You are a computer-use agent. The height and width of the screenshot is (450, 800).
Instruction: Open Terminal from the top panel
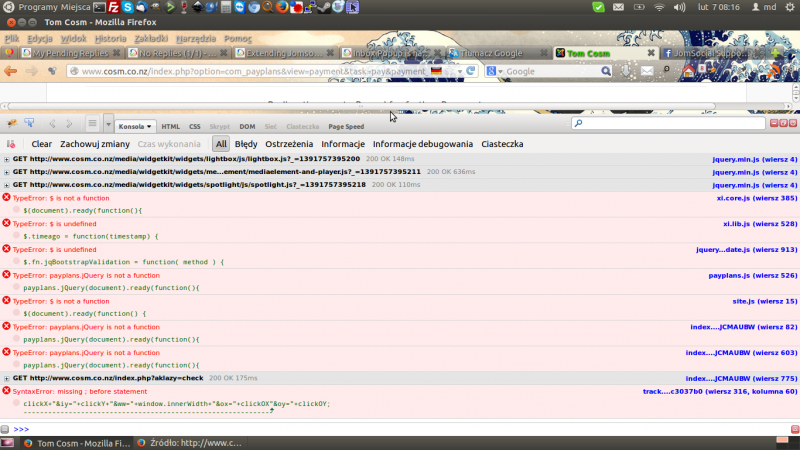pos(99,7)
